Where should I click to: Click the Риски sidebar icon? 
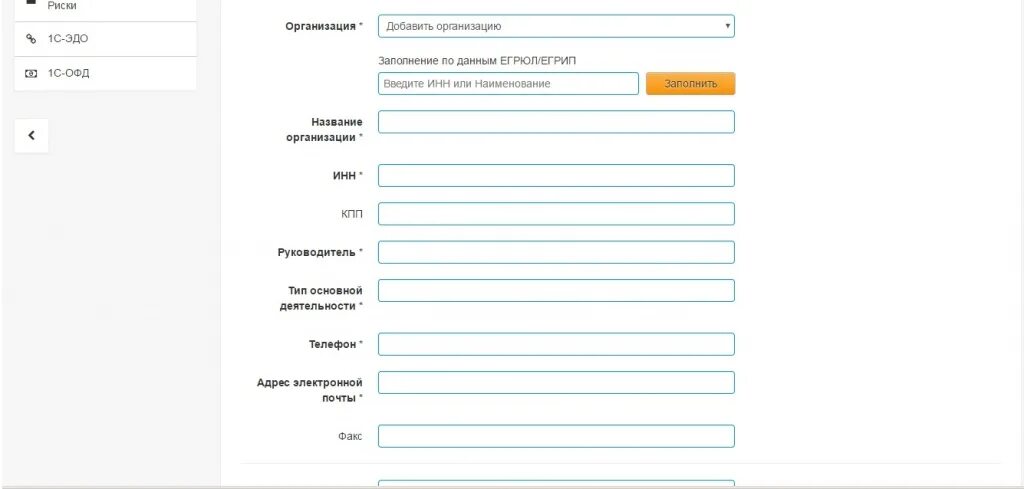pyautogui.click(x=31, y=2)
